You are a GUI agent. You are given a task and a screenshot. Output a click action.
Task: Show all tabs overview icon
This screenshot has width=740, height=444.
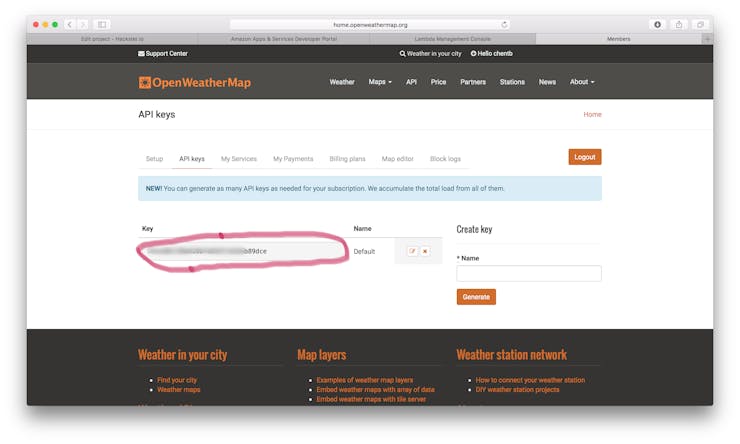coord(700,25)
